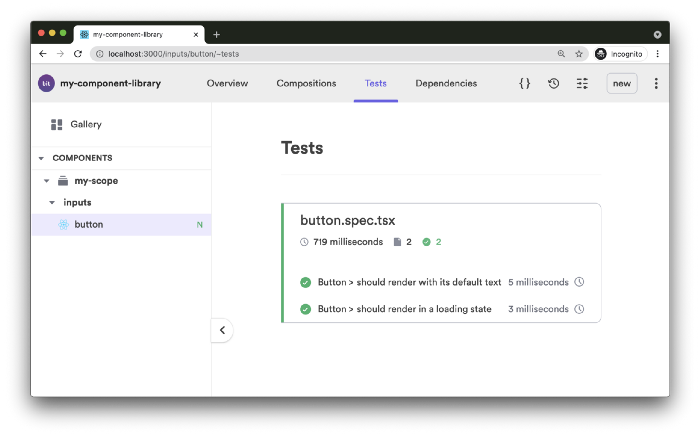Collapse the inputs folder arrow
Image resolution: width=700 pixels, height=437 pixels.
(52, 203)
